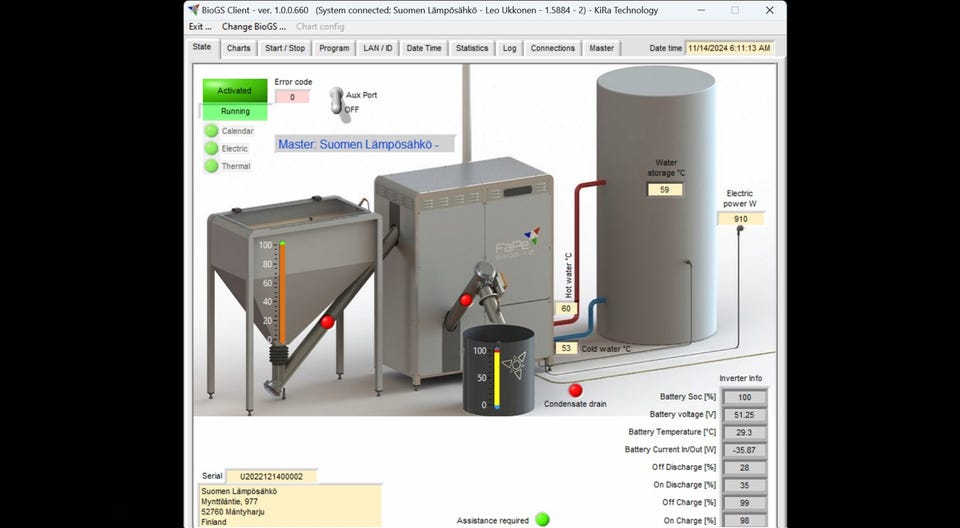Open the Exit menu
Viewport: 960px width, 528px height.
(200, 26)
